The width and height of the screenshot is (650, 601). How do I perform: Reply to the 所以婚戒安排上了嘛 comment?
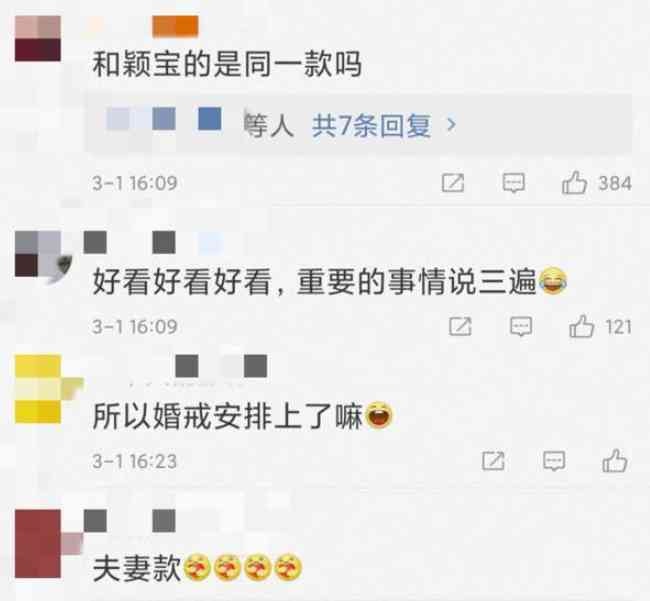(554, 460)
